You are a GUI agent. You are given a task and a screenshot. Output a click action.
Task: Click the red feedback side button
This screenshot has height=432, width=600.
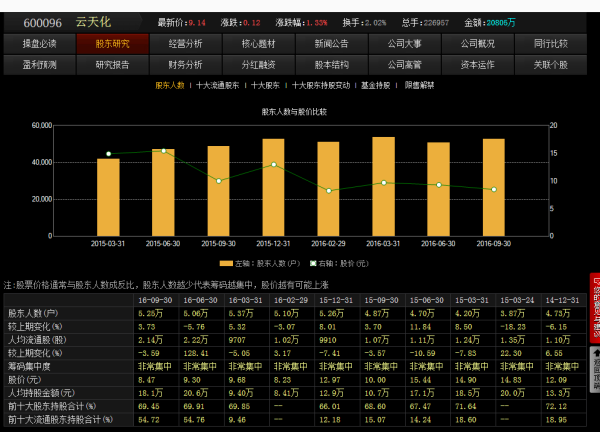[x=595, y=307]
